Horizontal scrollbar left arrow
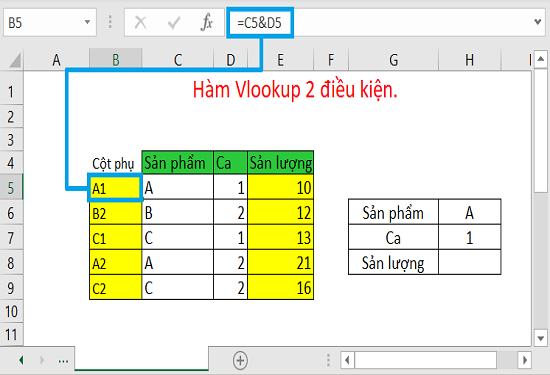Image resolution: width=550 pixels, height=375 pixels. tap(347, 360)
